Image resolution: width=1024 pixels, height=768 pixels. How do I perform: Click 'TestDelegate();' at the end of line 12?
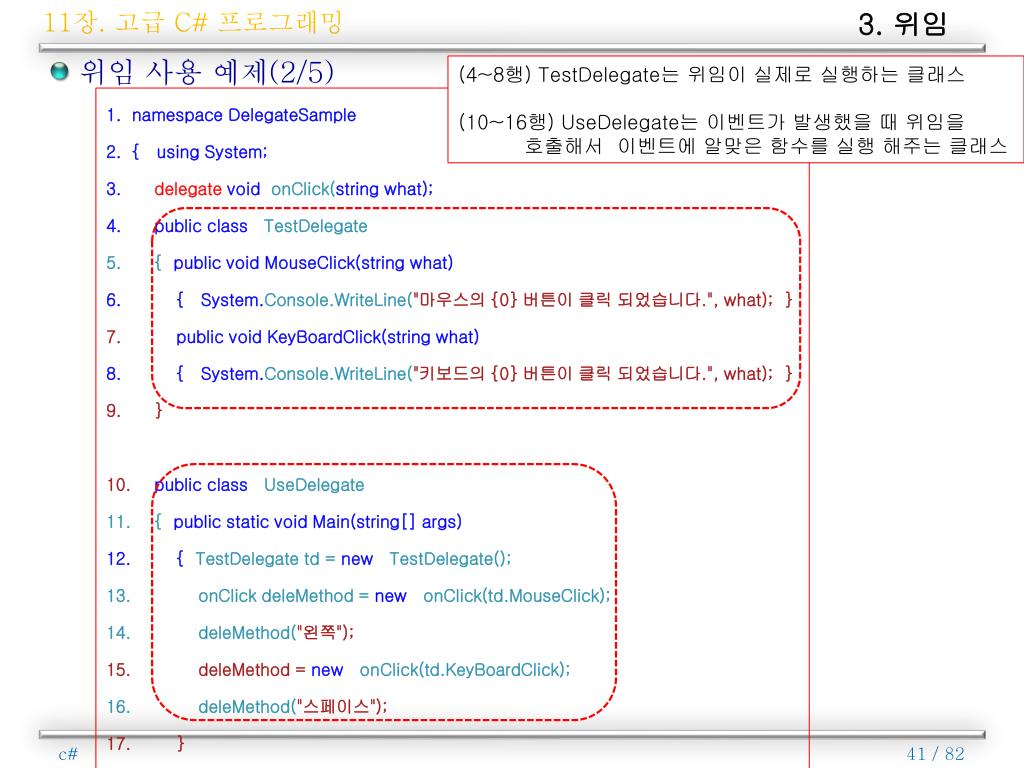pyautogui.click(x=451, y=559)
